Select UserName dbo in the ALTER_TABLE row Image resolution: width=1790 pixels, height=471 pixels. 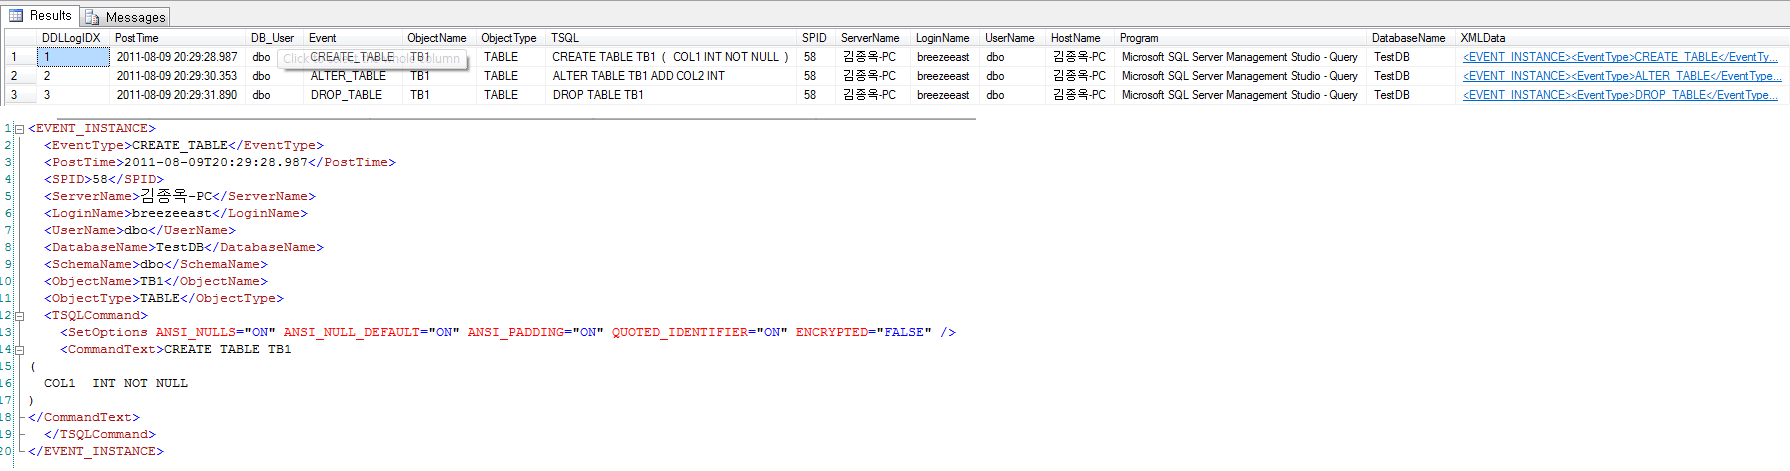(x=1012, y=76)
